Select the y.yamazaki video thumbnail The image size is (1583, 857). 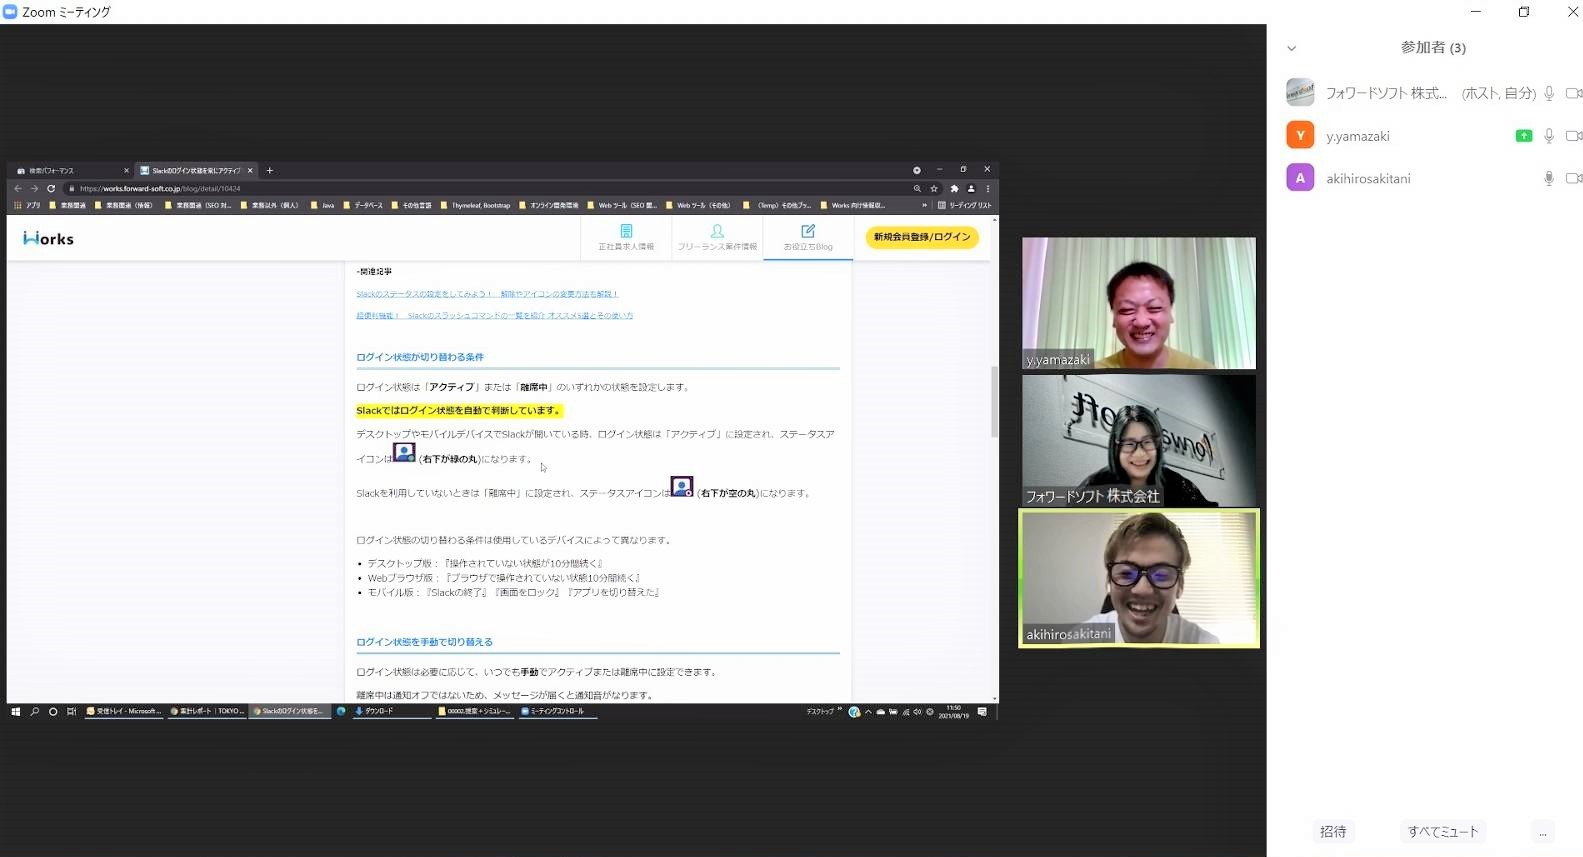(1138, 303)
